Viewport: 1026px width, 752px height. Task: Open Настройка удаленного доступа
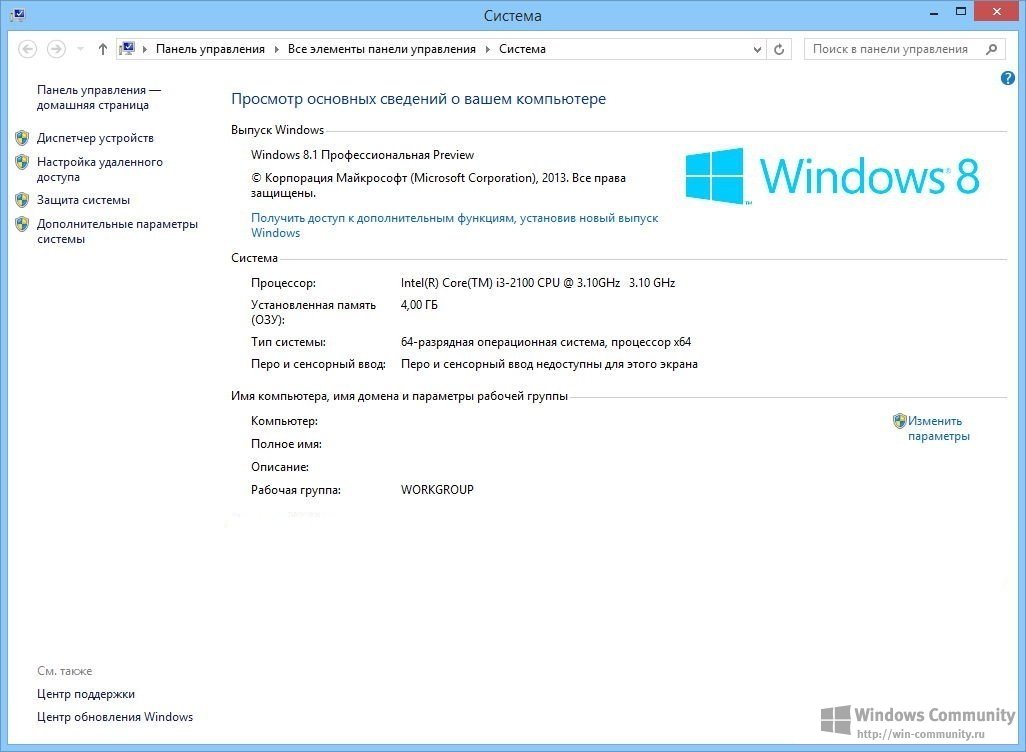coord(100,170)
